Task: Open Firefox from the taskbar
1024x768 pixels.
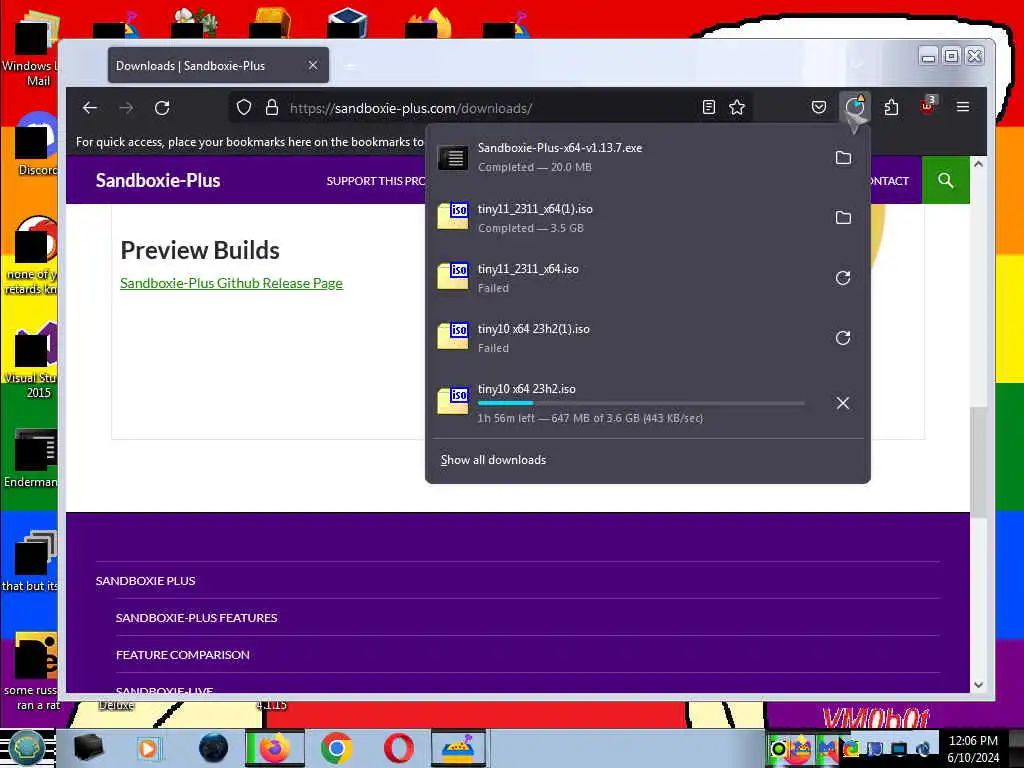Action: (275, 748)
